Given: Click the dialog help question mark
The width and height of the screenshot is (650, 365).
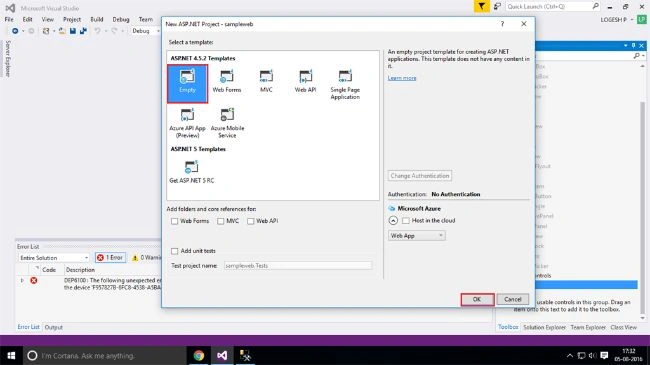Looking at the screenshot, I should pyautogui.click(x=502, y=24).
